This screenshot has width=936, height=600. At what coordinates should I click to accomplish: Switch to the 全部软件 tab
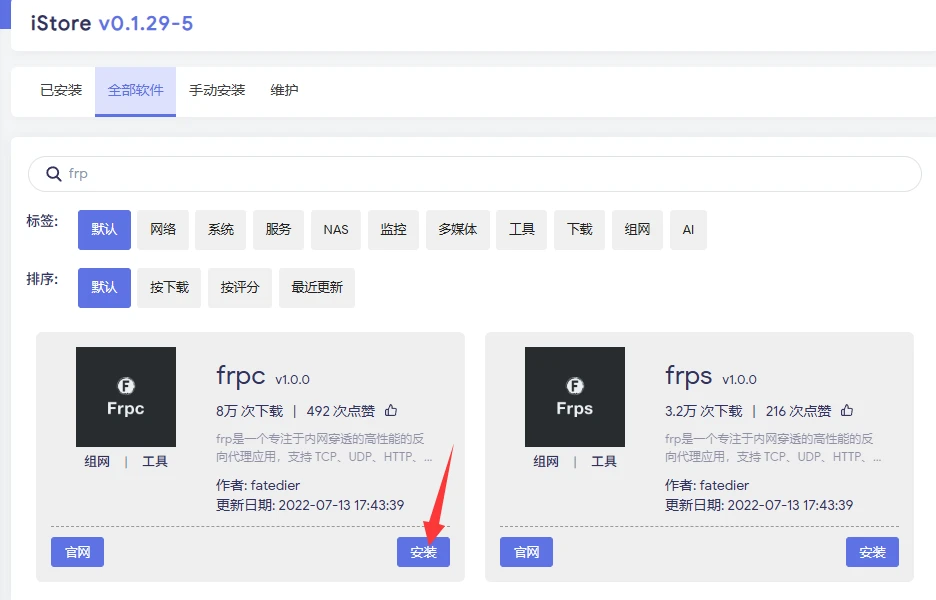click(136, 91)
